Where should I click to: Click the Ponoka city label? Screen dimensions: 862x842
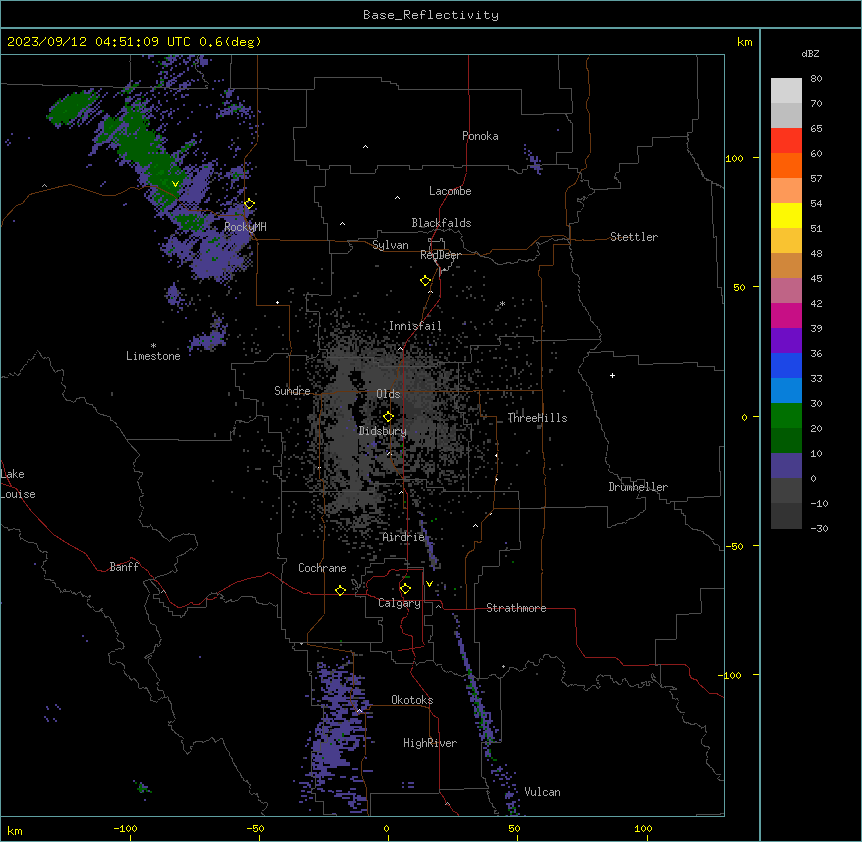(x=480, y=136)
